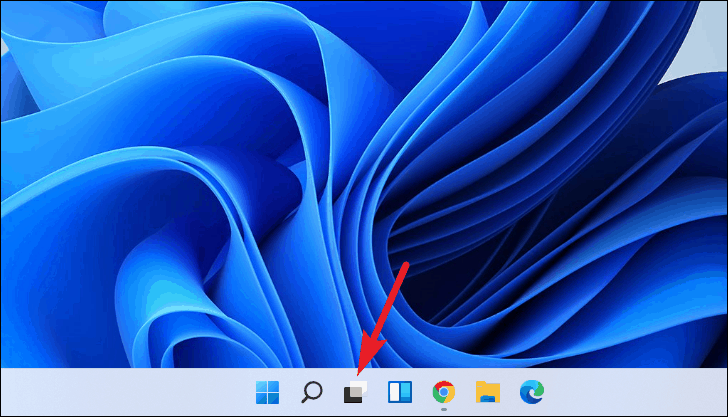Launch Google Chrome from taskbar
Image resolution: width=728 pixels, height=417 pixels.
coord(444,392)
